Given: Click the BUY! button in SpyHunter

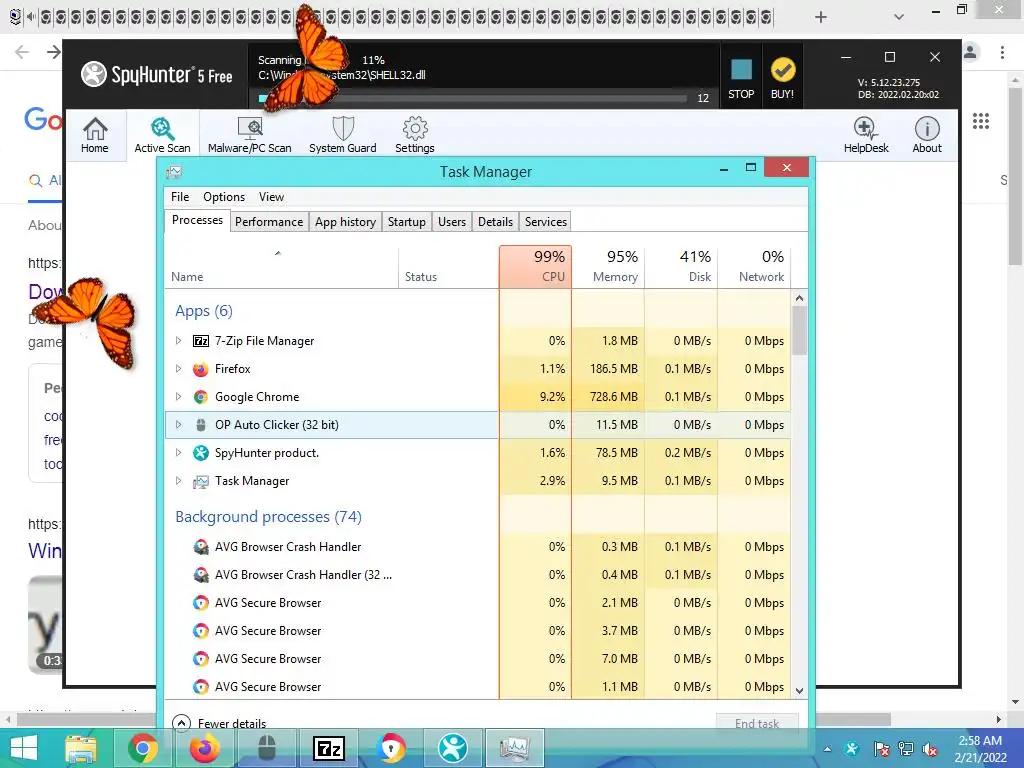Looking at the screenshot, I should (782, 78).
